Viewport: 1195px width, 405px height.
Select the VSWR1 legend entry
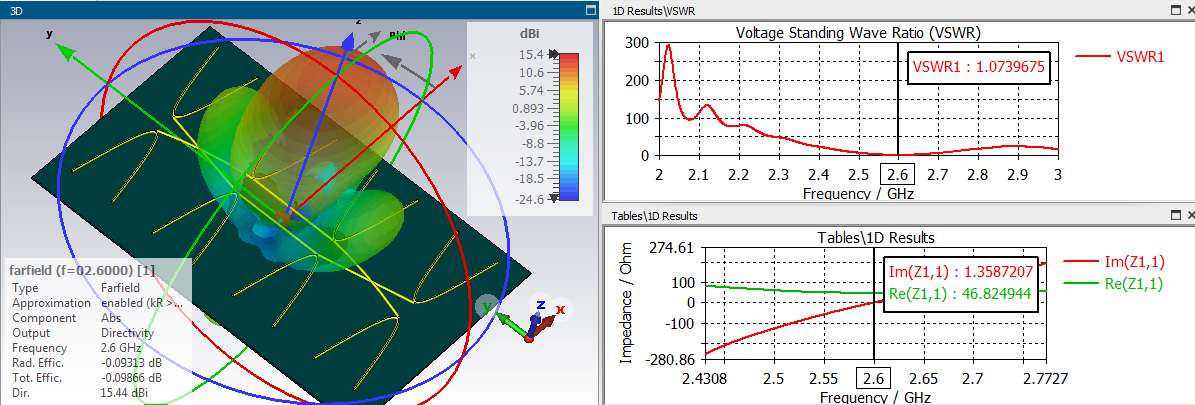coord(1119,56)
